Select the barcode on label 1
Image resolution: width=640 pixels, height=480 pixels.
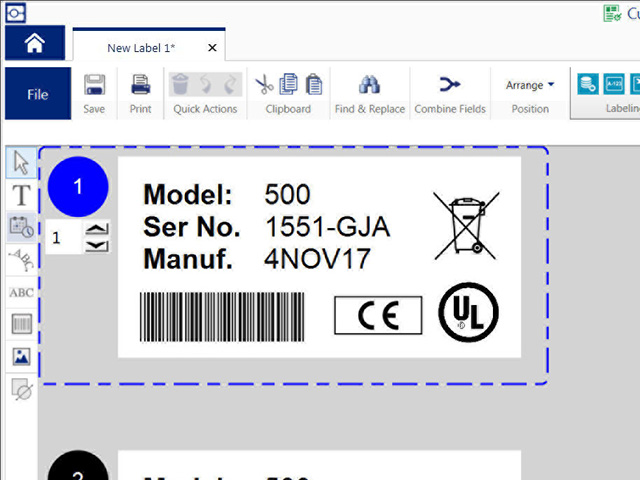coord(222,317)
